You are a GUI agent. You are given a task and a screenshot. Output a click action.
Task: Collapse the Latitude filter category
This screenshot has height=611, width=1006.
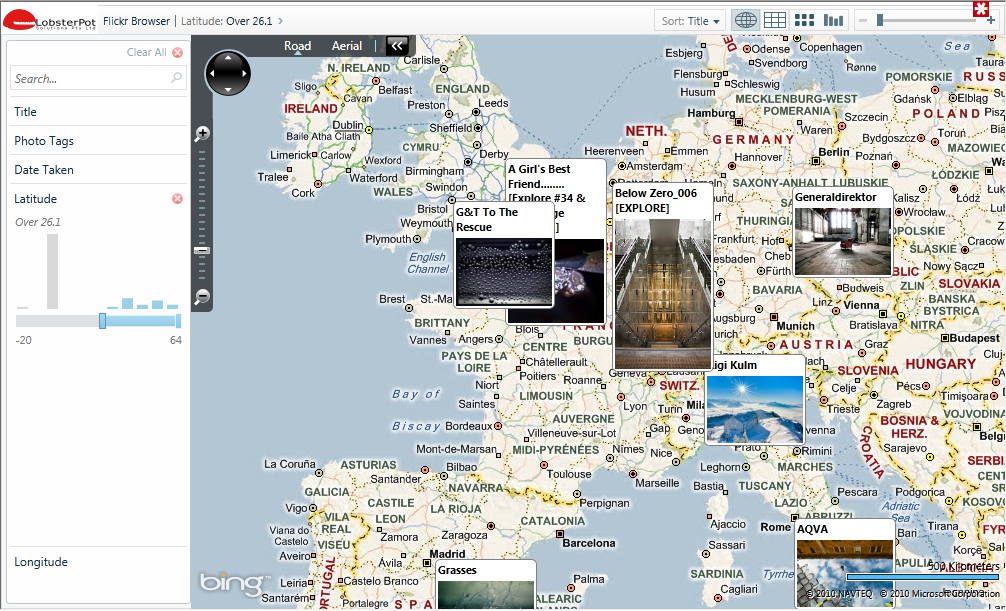tap(35, 199)
